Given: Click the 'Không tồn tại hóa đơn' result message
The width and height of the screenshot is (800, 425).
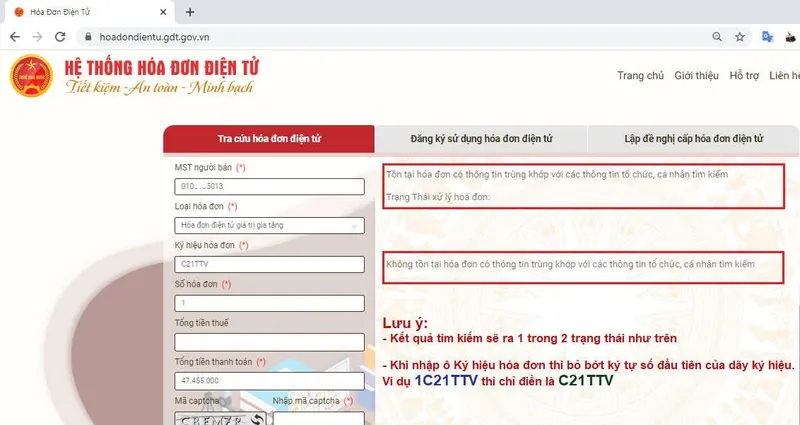Looking at the screenshot, I should point(570,264).
